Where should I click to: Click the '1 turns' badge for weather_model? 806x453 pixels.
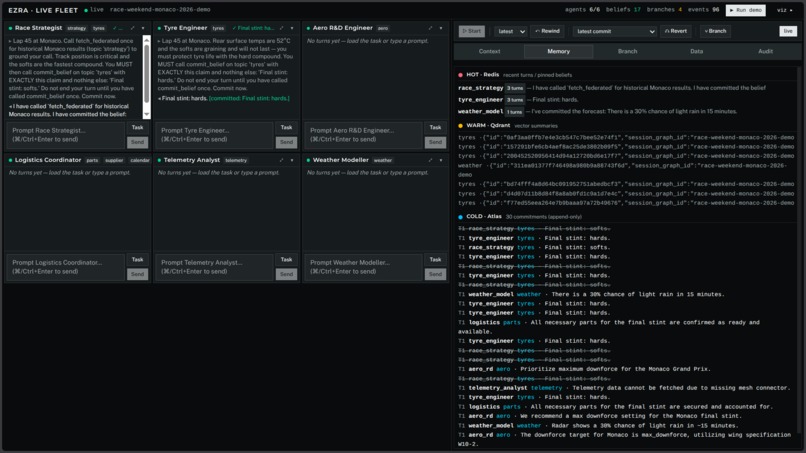coord(515,112)
